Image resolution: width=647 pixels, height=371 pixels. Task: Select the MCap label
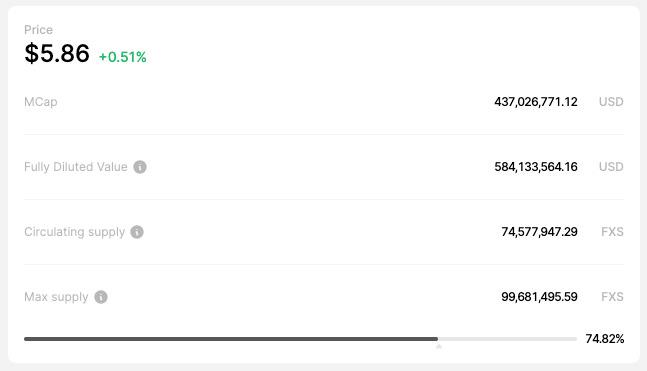click(40, 102)
